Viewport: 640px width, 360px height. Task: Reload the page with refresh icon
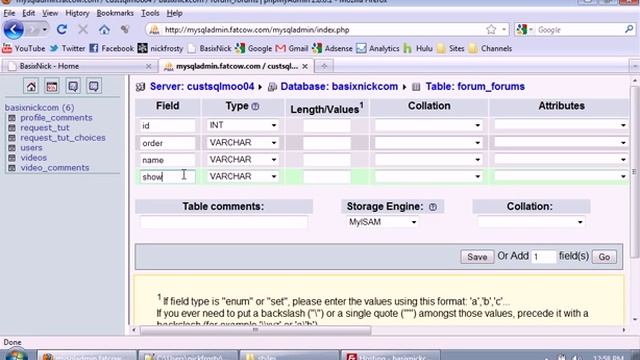click(62, 29)
